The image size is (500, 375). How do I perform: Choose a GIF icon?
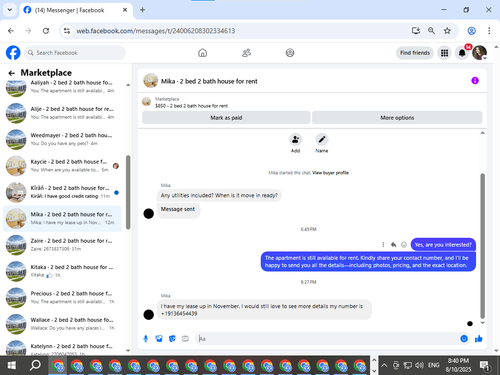point(185,339)
